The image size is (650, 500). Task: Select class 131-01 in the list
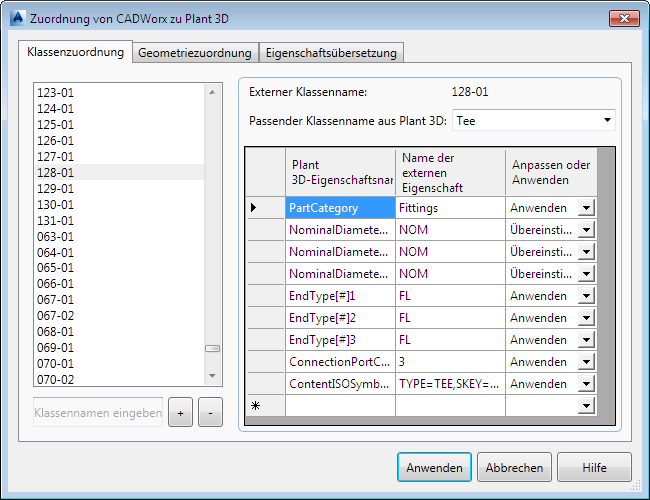119,220
